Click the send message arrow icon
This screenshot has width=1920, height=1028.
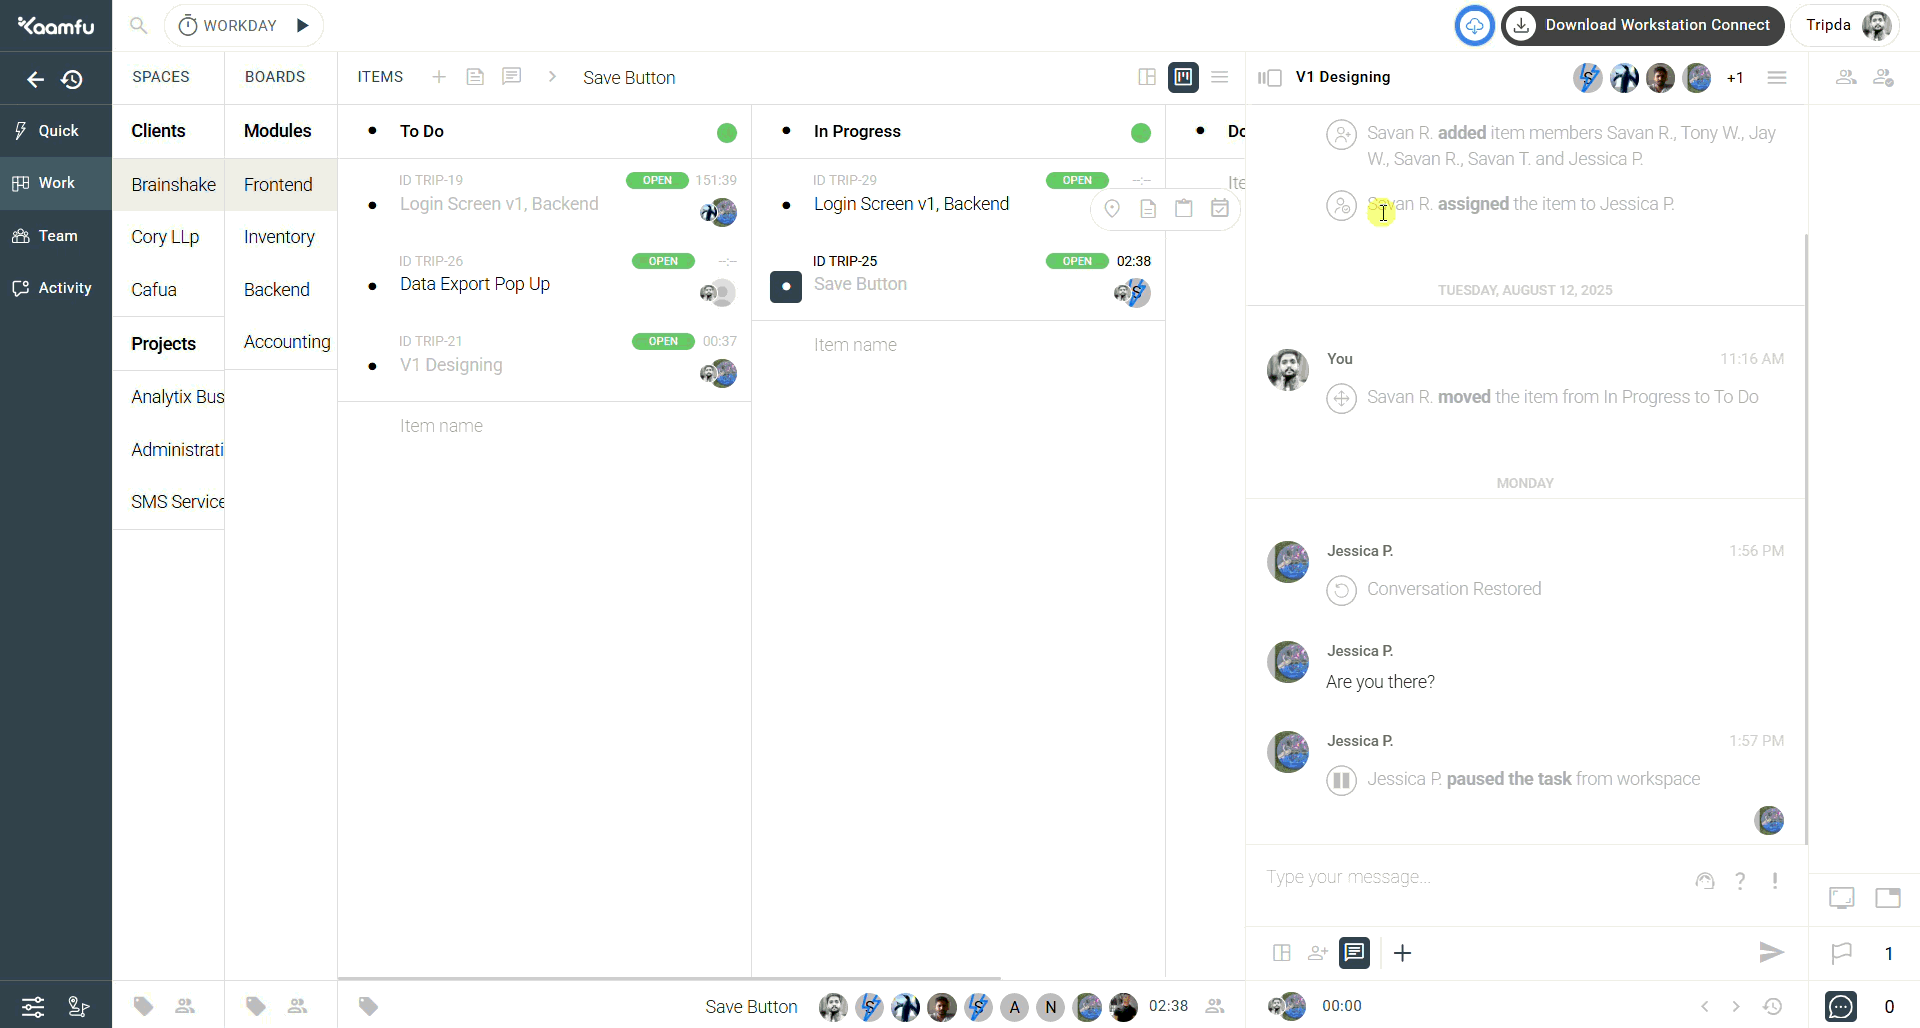coord(1771,953)
